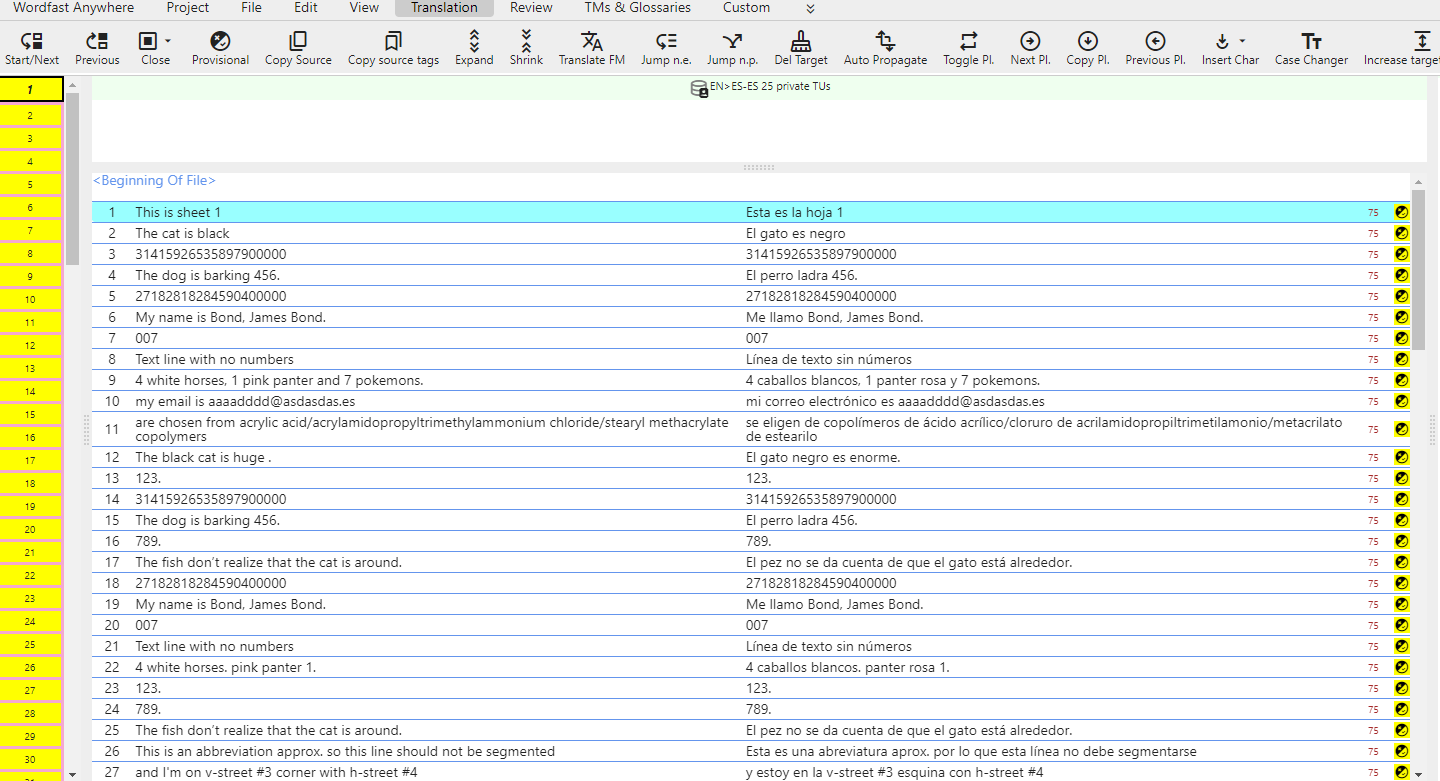Click Toggle Pl. icon
Viewport: 1440px width, 781px height.
pyautogui.click(x=968, y=41)
